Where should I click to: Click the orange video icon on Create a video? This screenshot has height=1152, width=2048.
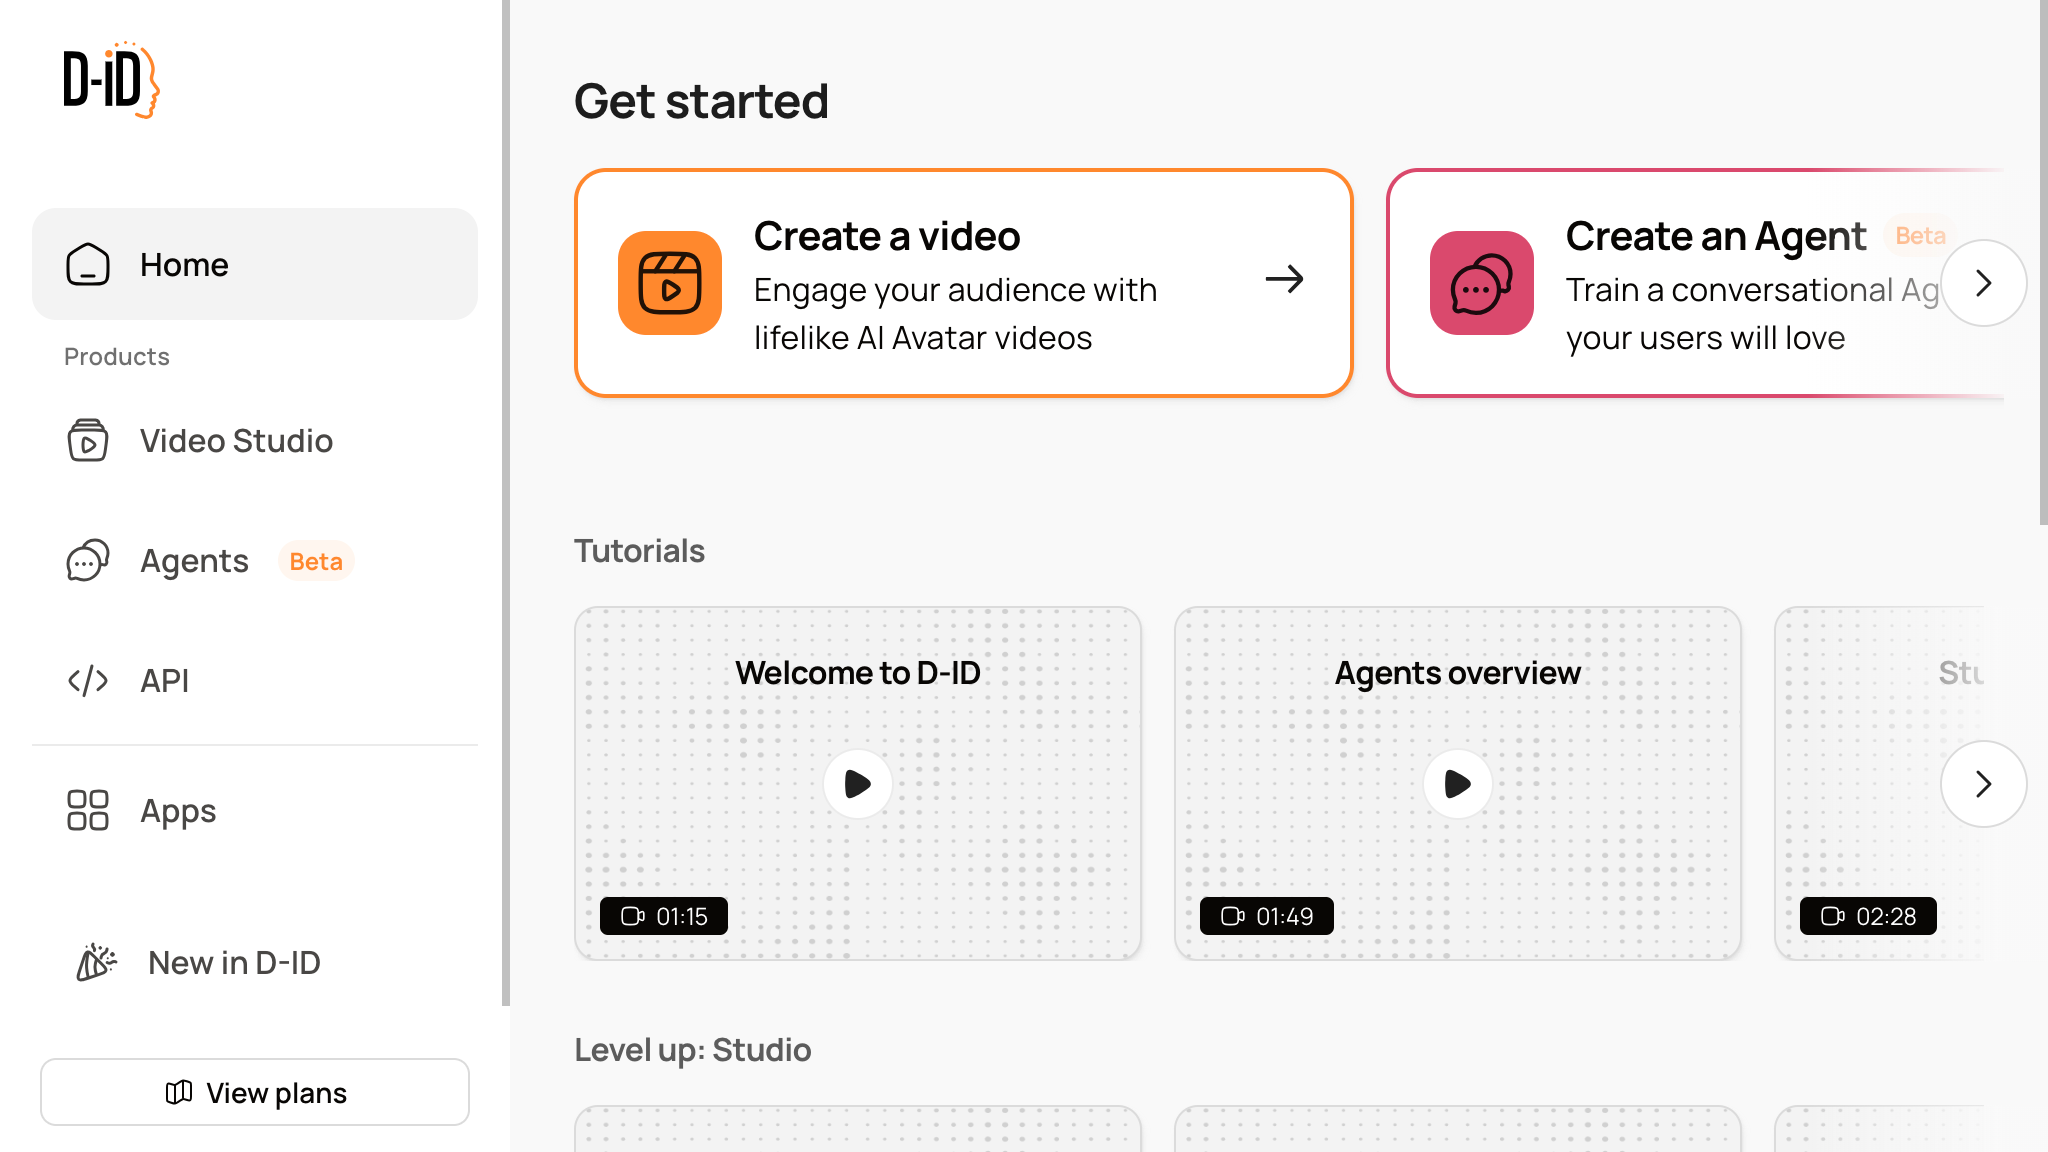coord(669,283)
